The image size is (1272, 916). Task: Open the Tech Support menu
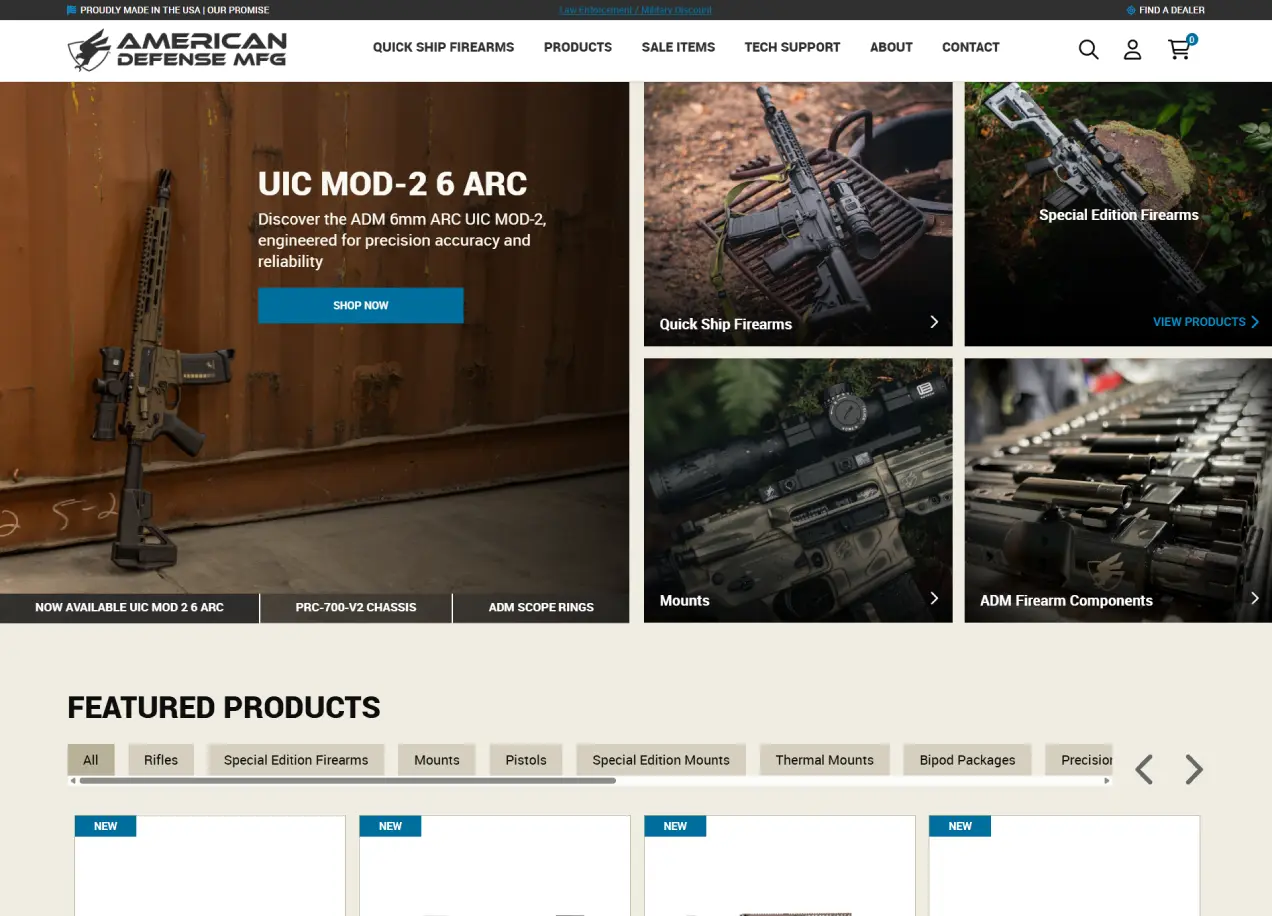coord(792,47)
